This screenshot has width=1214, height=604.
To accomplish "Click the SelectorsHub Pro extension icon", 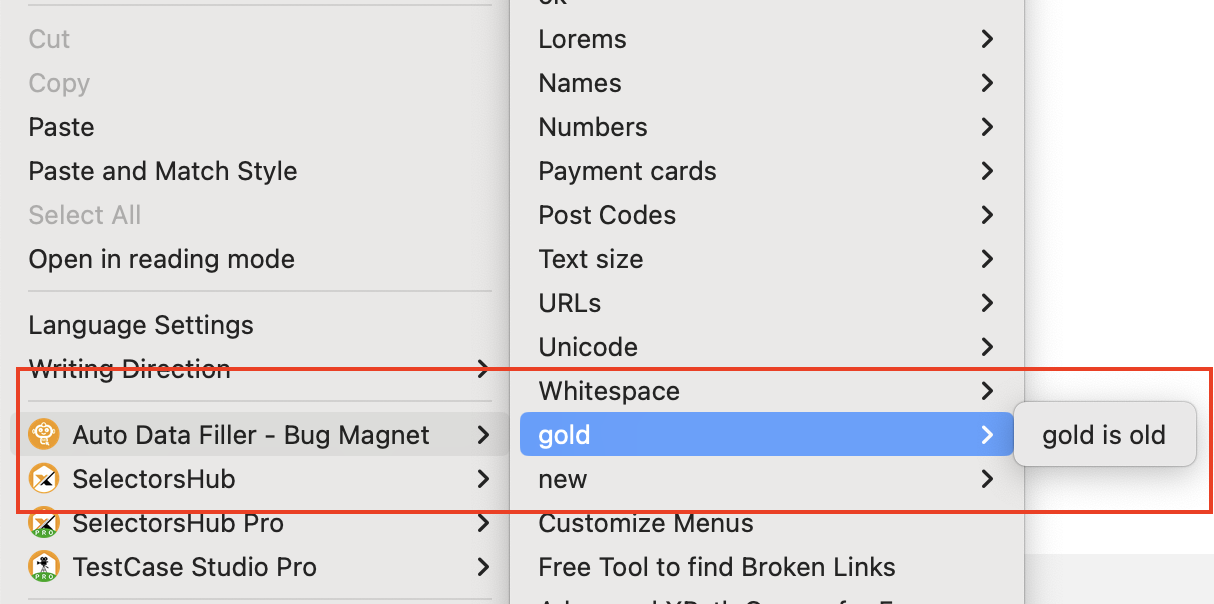I will [x=43, y=523].
